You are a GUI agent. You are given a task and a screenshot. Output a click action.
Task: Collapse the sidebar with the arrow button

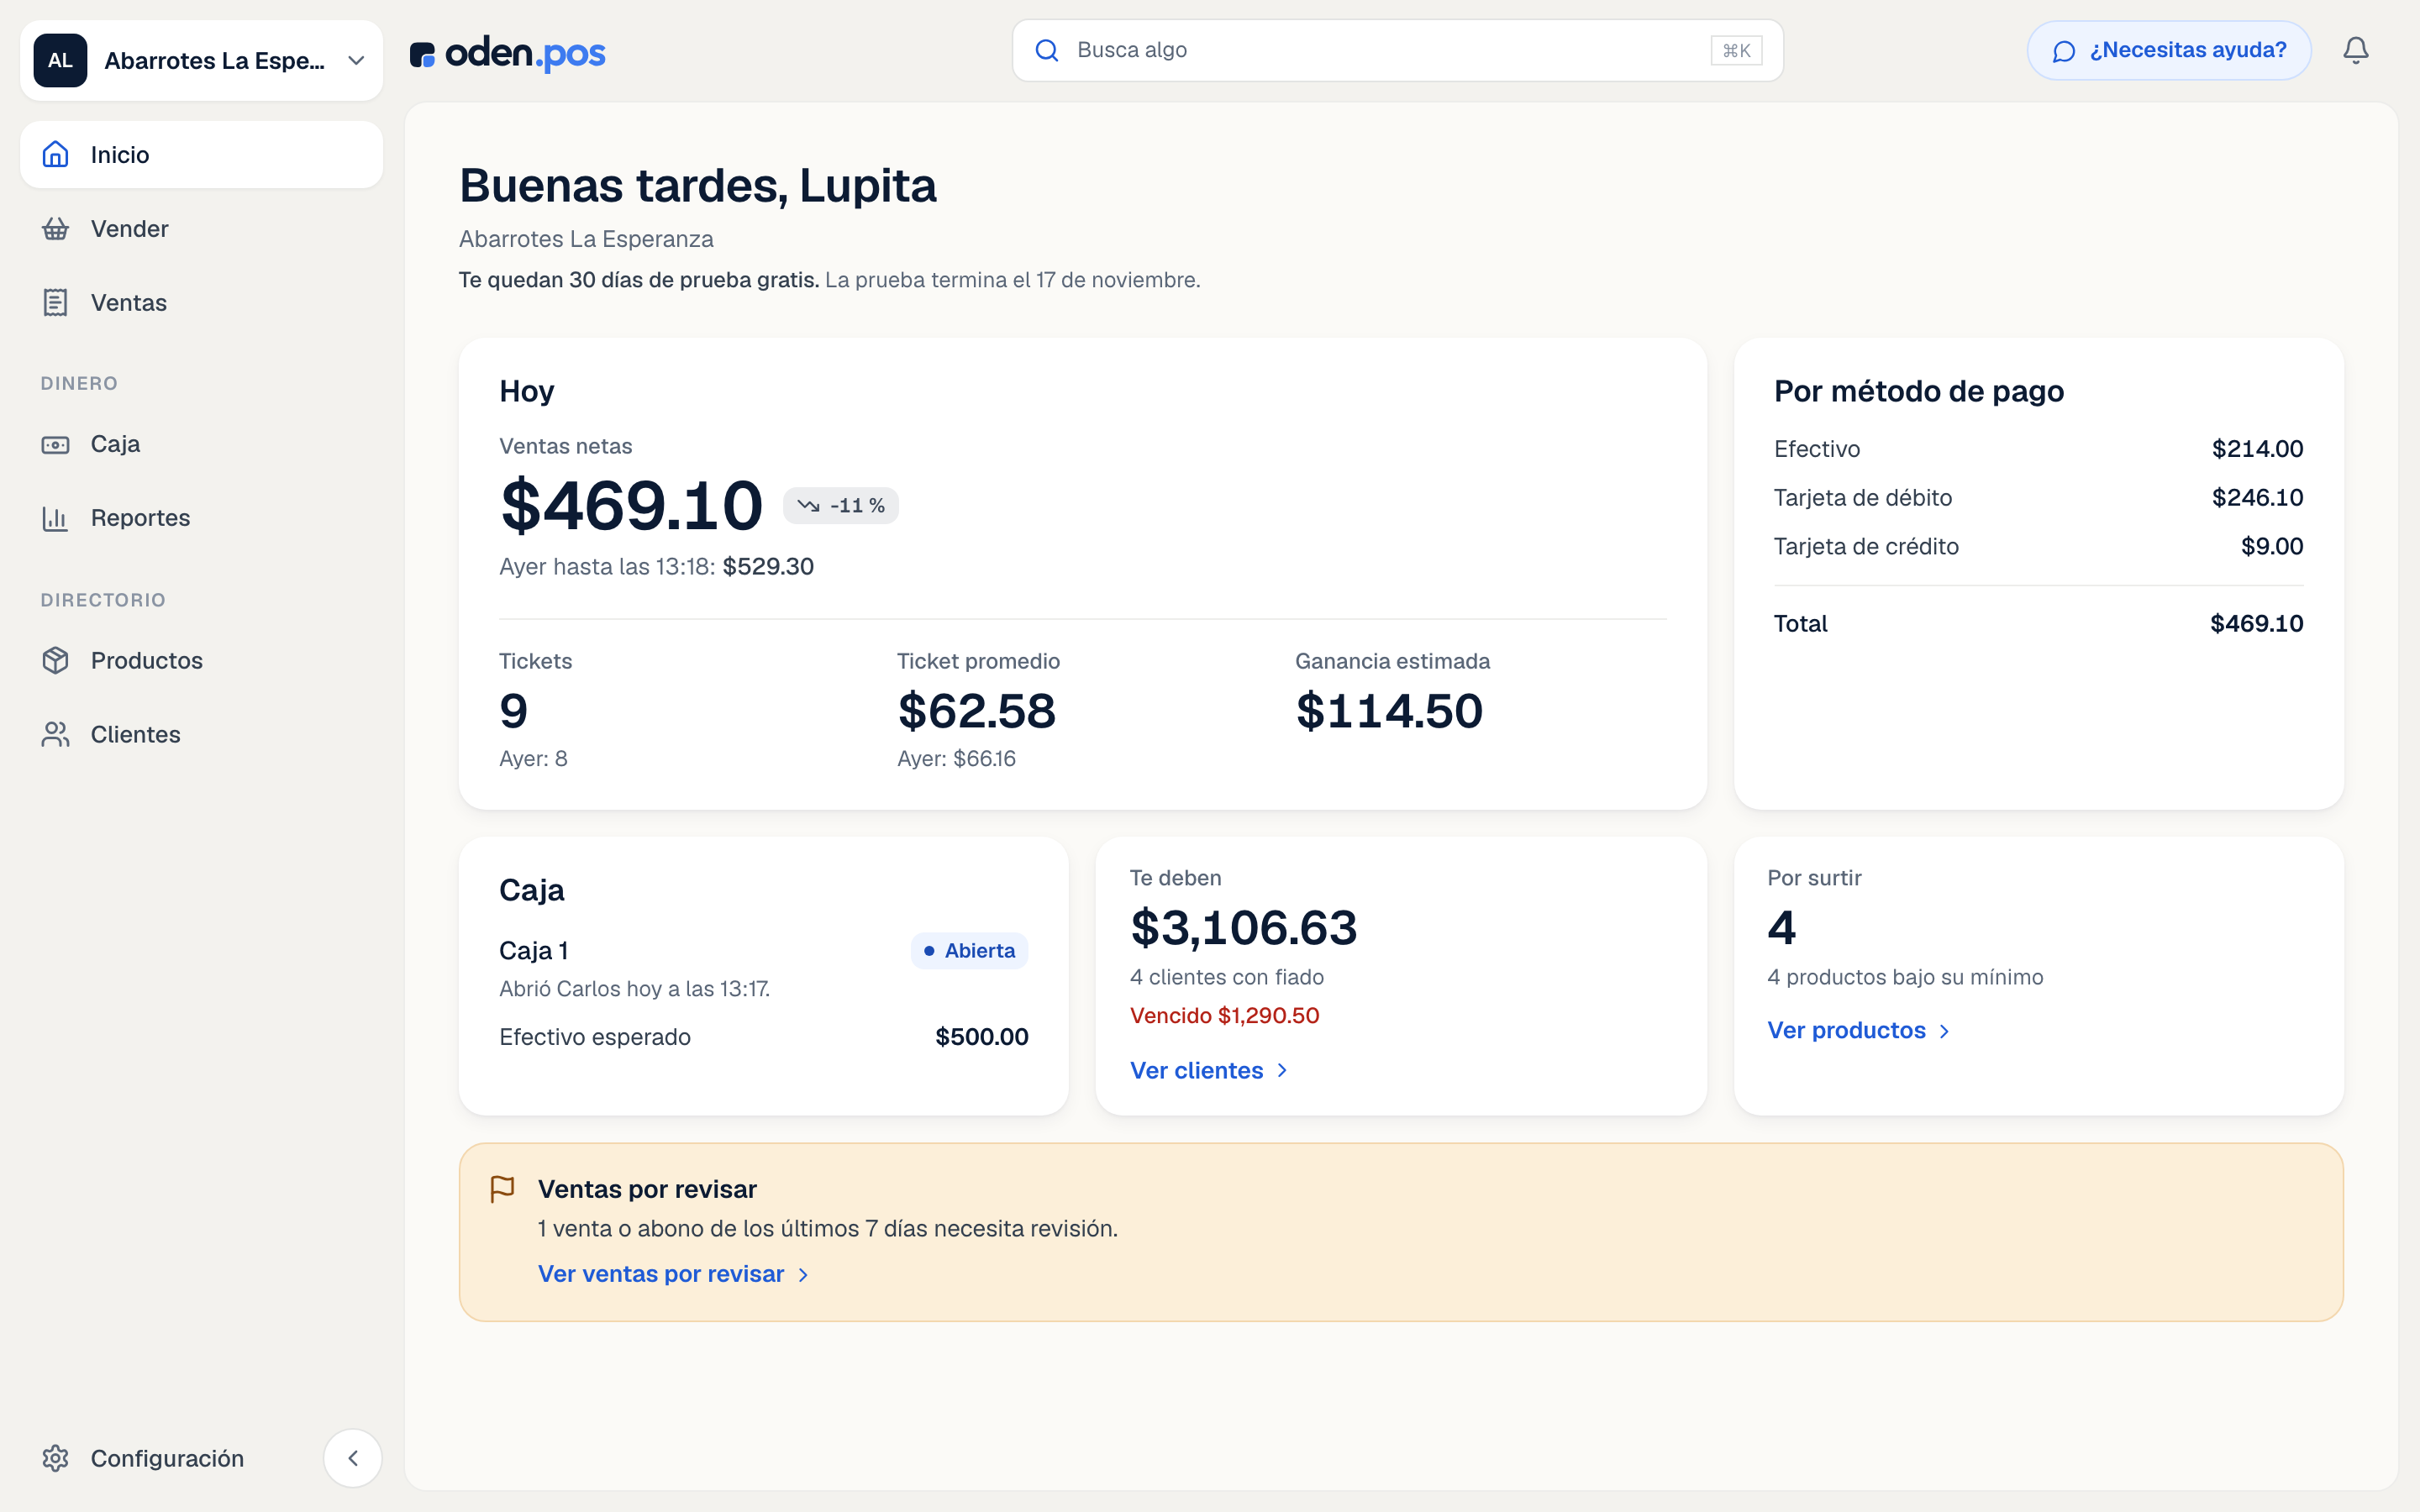[353, 1458]
